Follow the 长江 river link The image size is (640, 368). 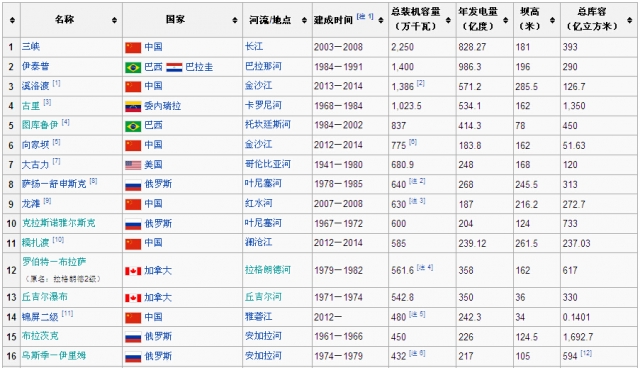point(254,47)
